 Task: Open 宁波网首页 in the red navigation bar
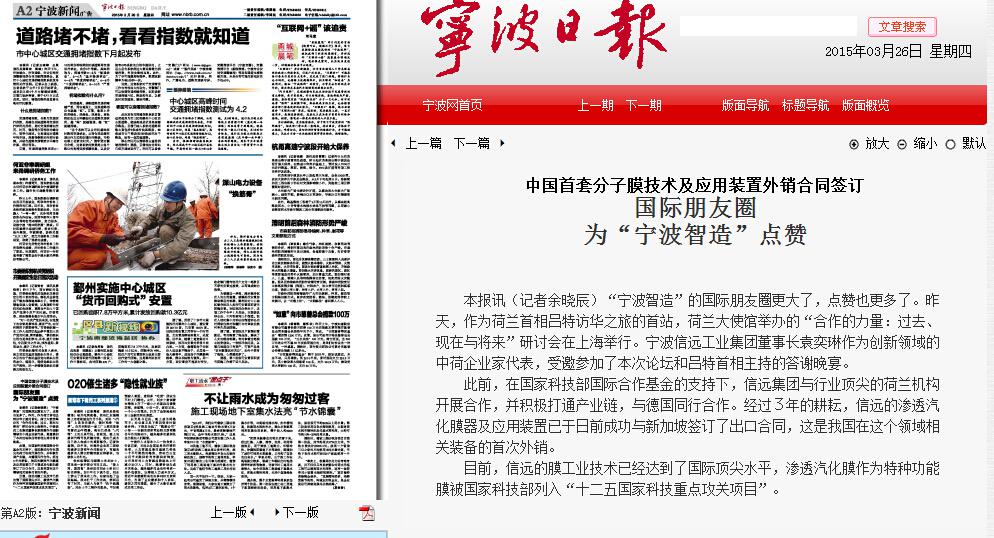(x=453, y=105)
